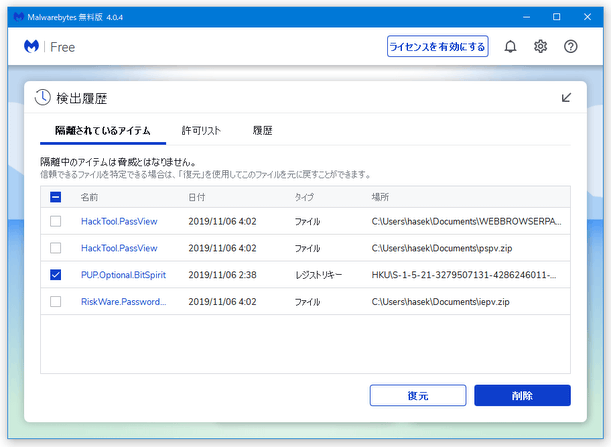Viewport: 611px width, 447px height.
Task: Click the path C:\Users\hasek\Documents\pspv.zip
Action: click(x=442, y=248)
